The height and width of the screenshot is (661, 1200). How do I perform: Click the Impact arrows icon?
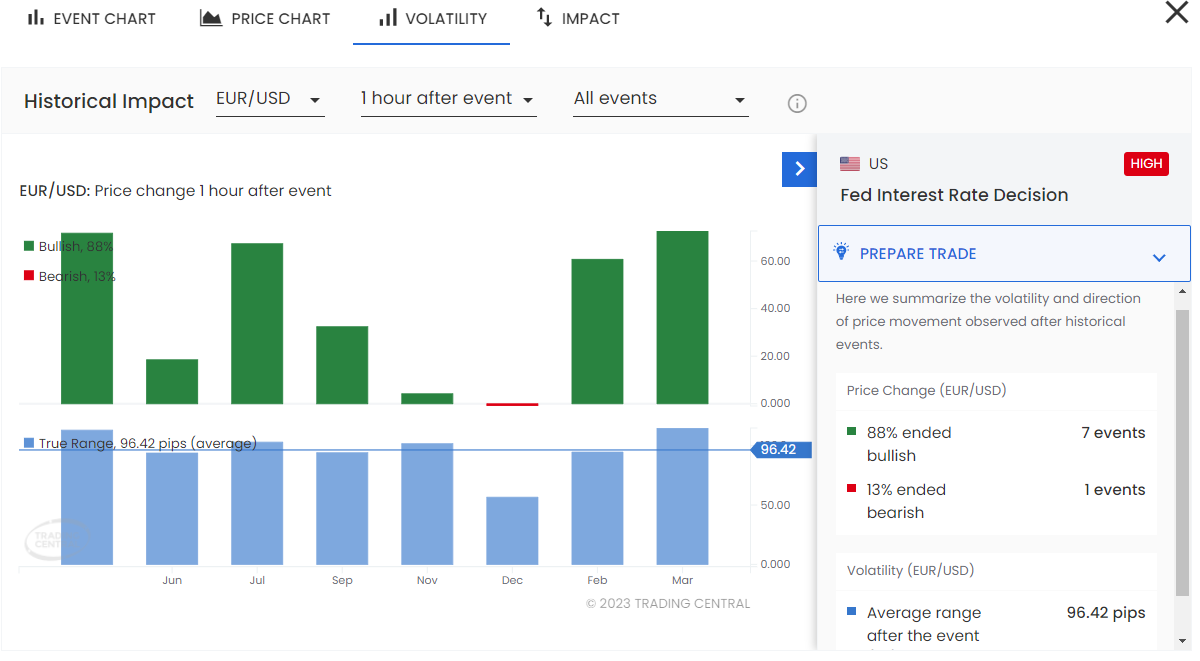pos(544,18)
